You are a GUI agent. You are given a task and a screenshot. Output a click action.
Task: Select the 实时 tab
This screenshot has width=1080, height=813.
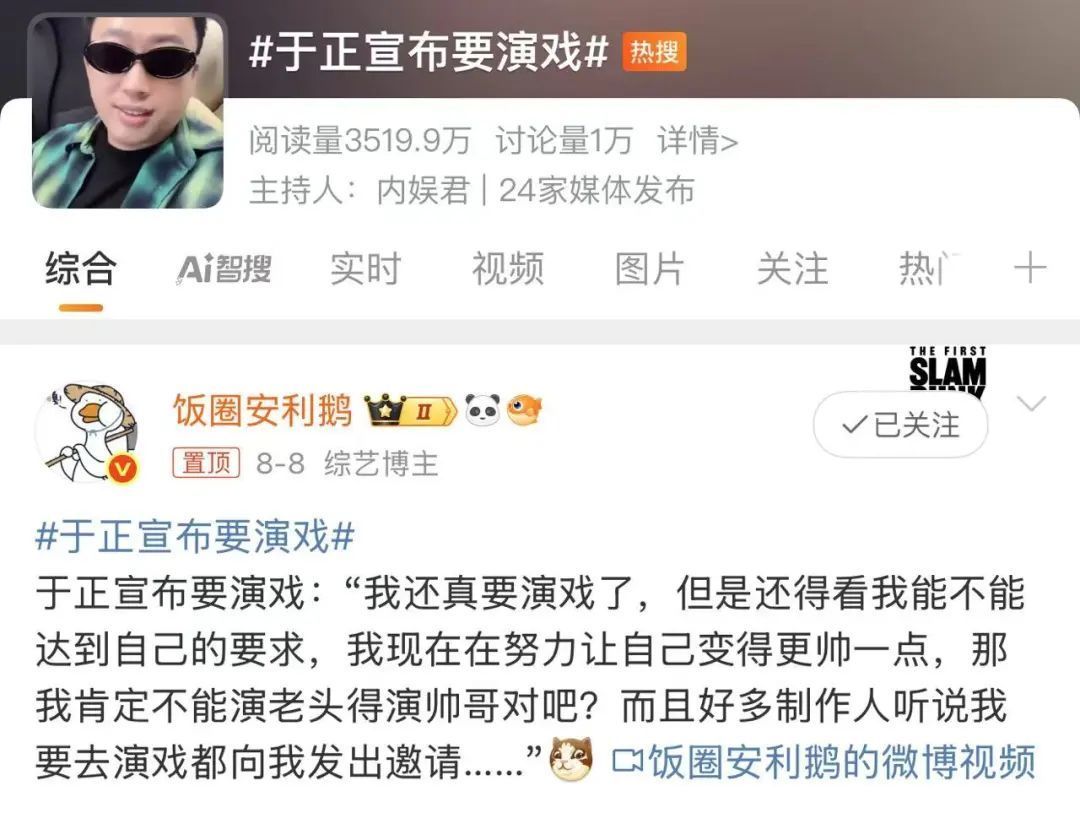[366, 269]
